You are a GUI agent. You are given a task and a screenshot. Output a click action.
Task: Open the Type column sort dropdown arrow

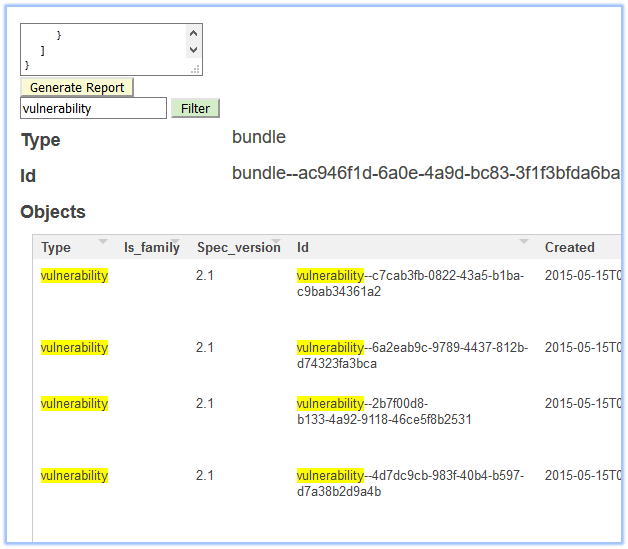pos(103,241)
